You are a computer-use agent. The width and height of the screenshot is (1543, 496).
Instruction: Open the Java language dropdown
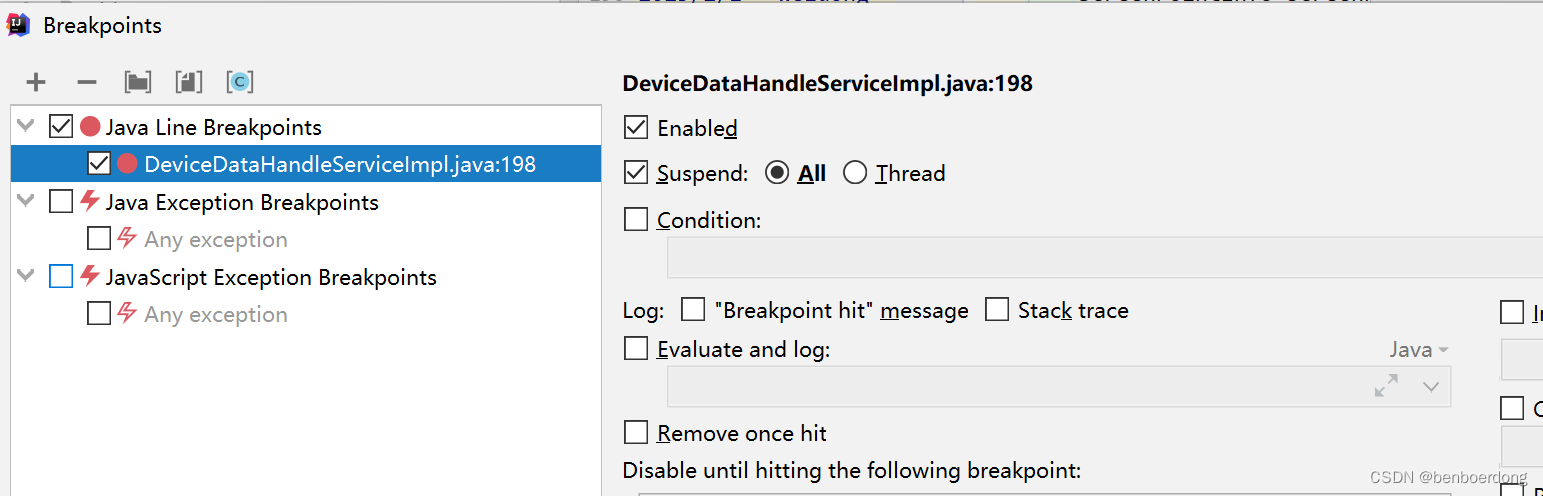click(1419, 349)
